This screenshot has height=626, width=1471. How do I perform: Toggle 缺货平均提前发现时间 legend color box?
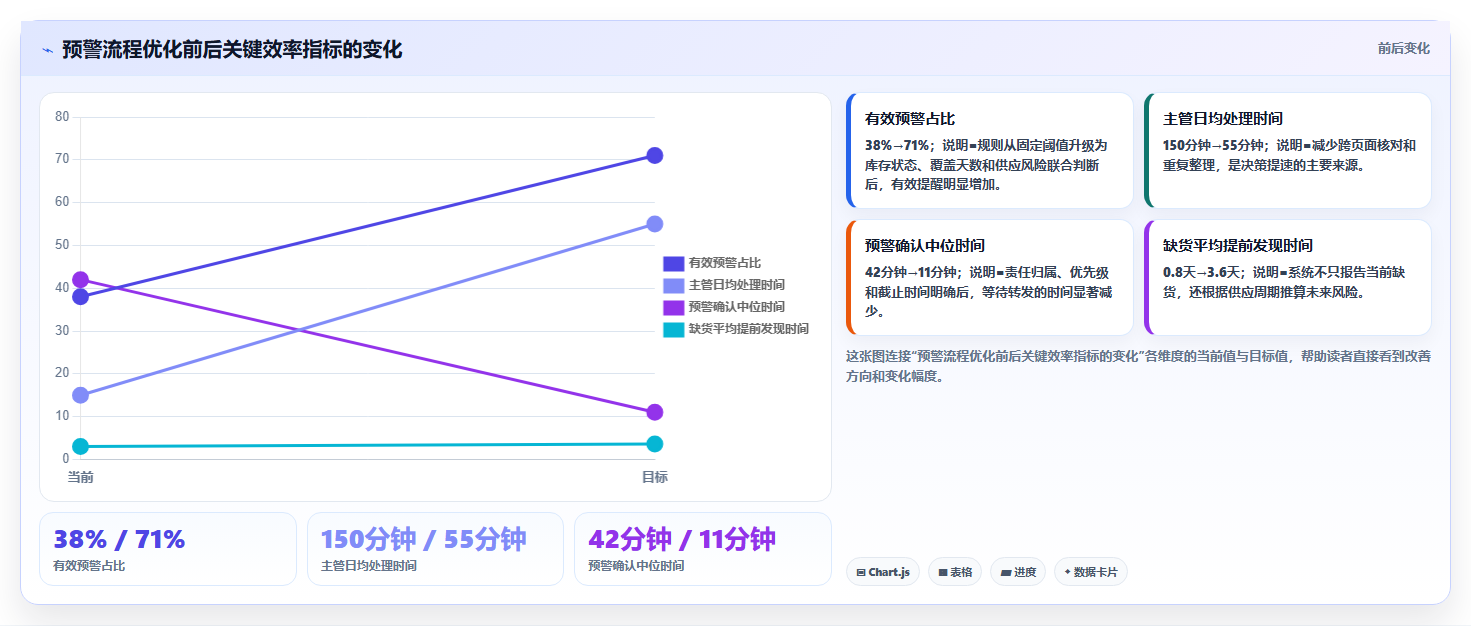(x=673, y=329)
